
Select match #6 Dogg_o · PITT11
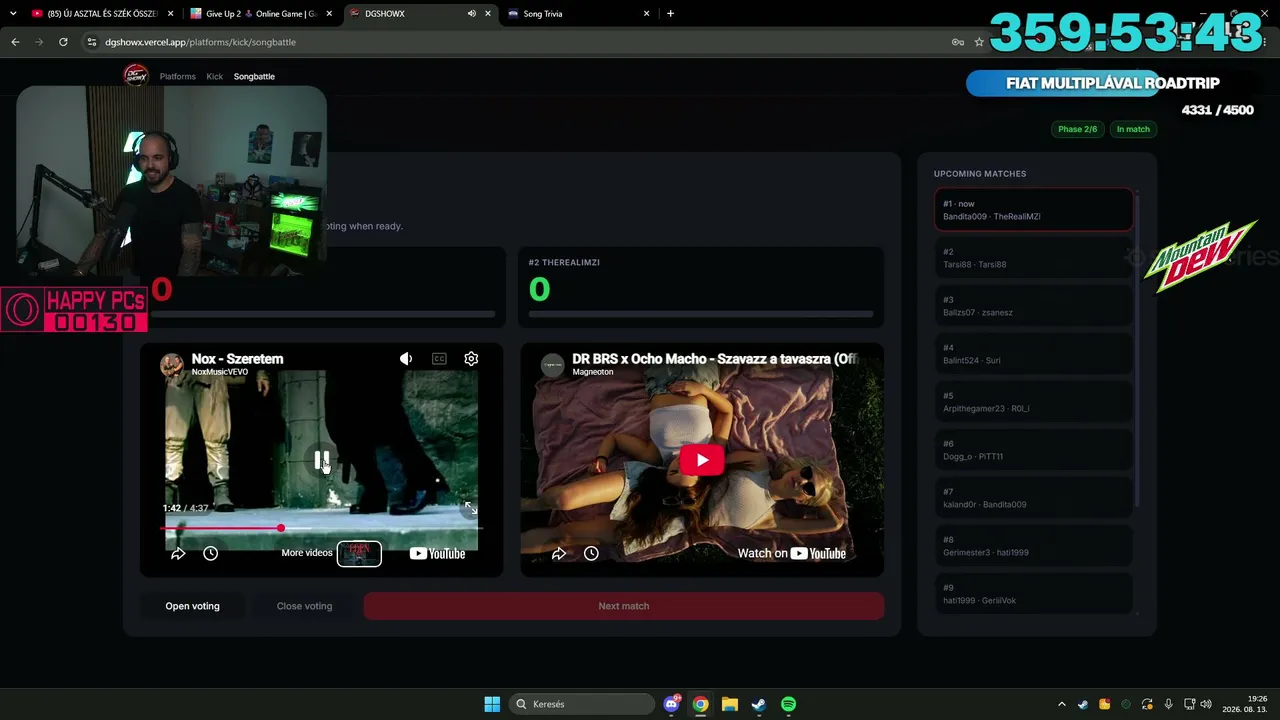(x=1033, y=450)
